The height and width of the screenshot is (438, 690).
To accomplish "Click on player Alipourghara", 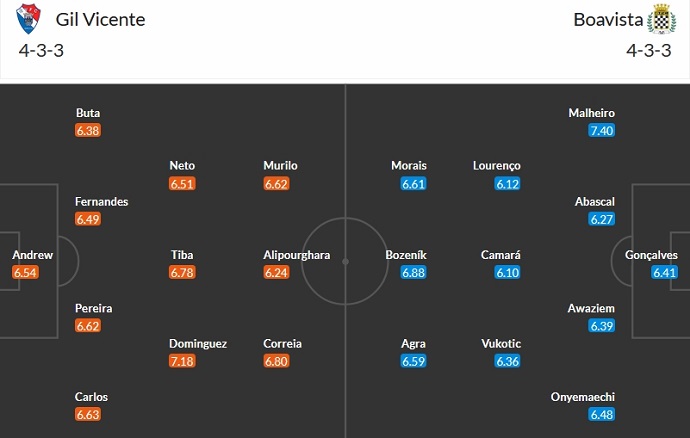I will coord(297,255).
